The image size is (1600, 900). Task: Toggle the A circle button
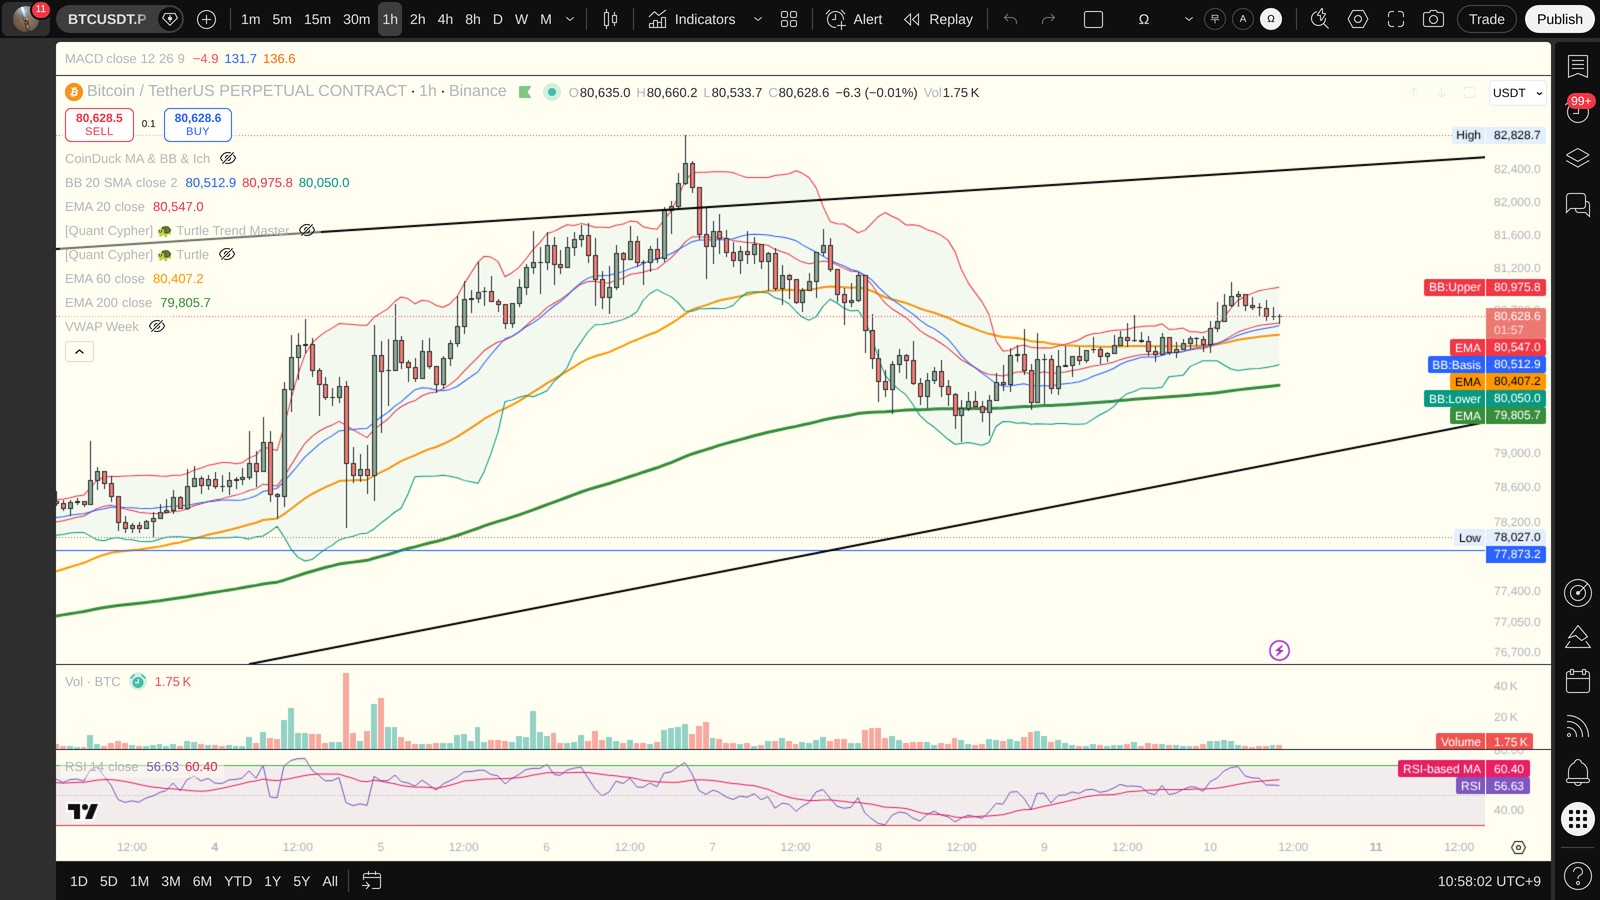click(x=1243, y=19)
